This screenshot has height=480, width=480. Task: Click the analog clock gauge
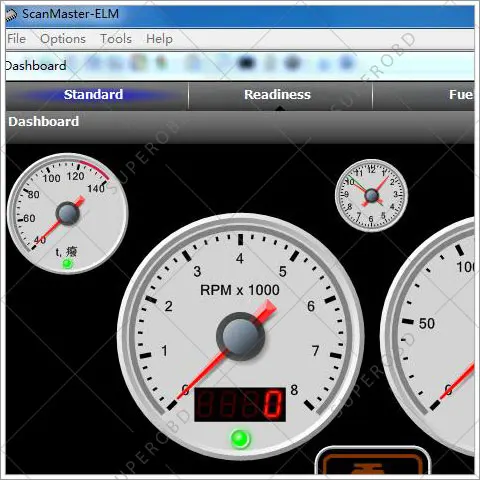(x=371, y=195)
